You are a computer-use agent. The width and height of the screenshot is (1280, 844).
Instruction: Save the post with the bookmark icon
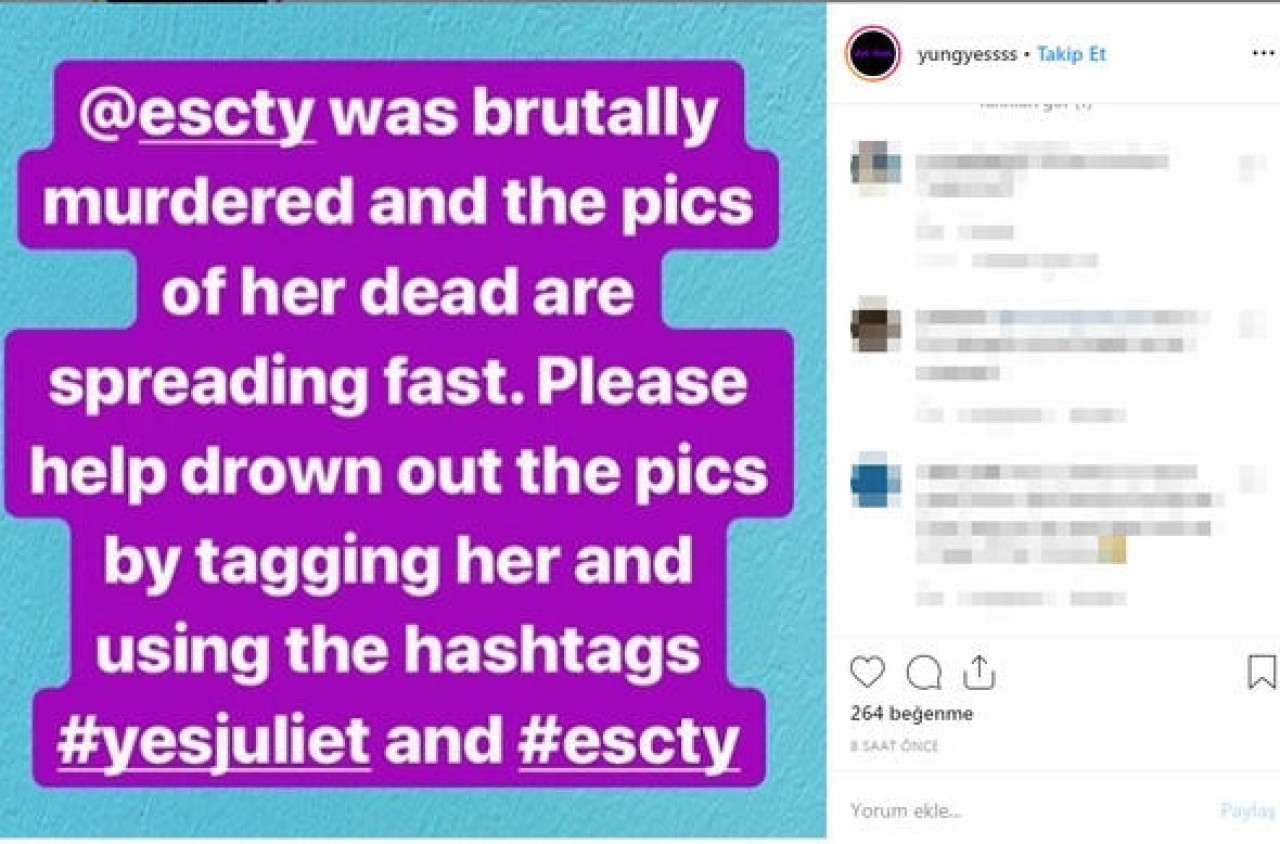[1262, 672]
